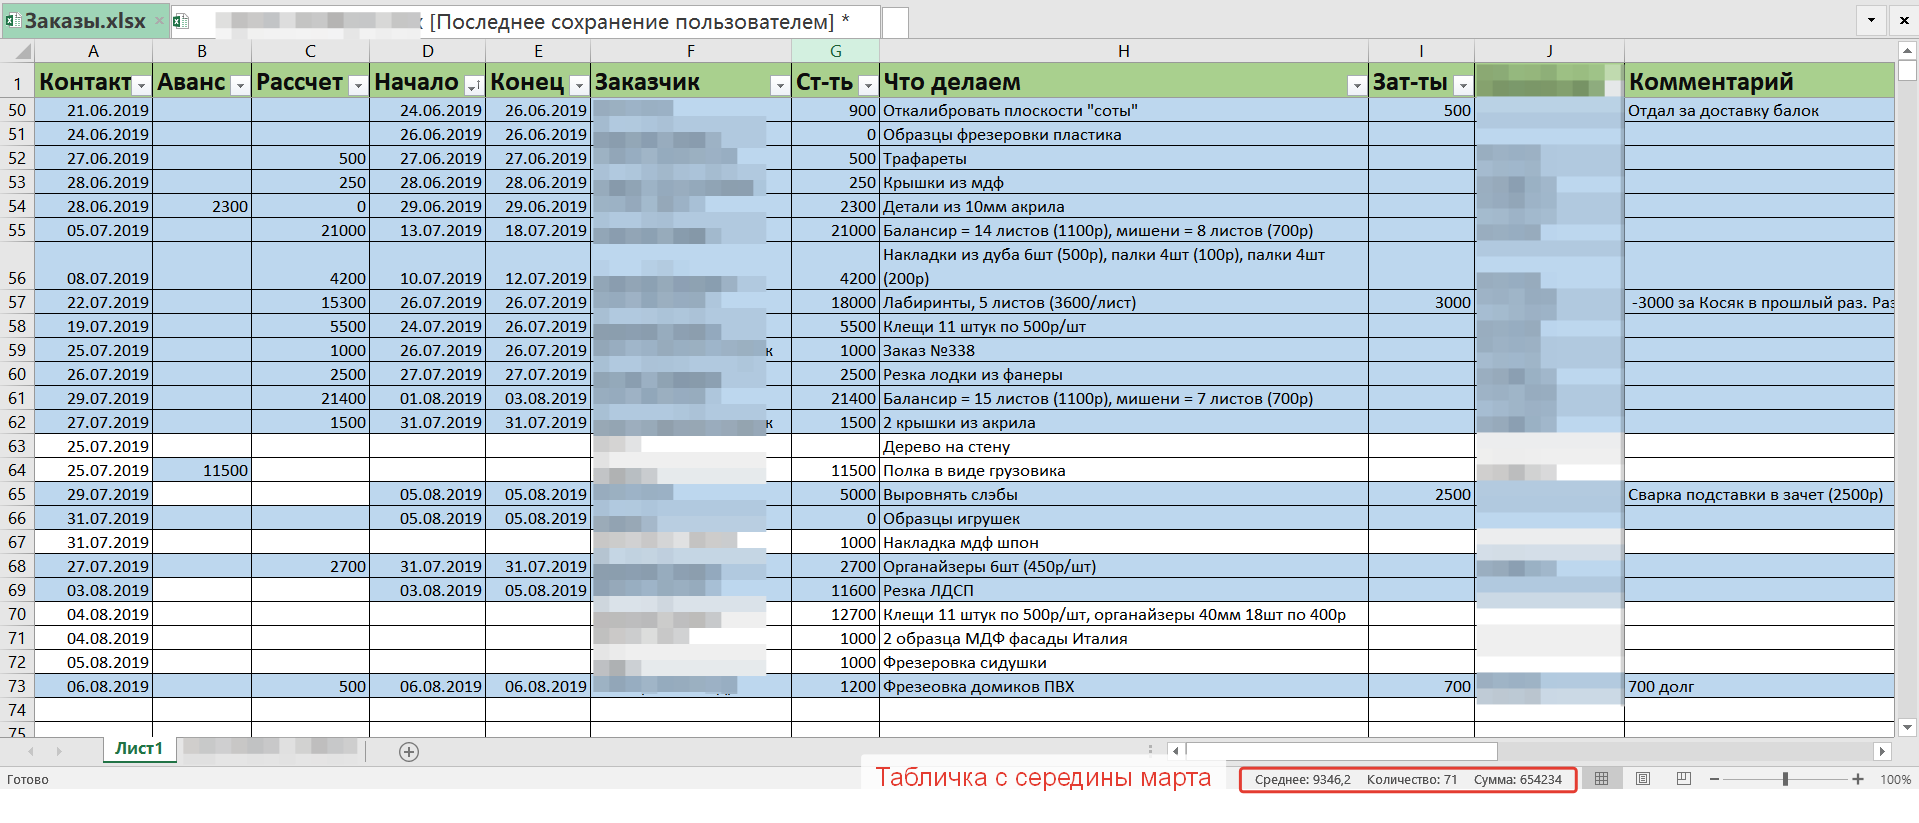Click cell 'Откалибровать плоскости "соты"'

[x=1124, y=110]
